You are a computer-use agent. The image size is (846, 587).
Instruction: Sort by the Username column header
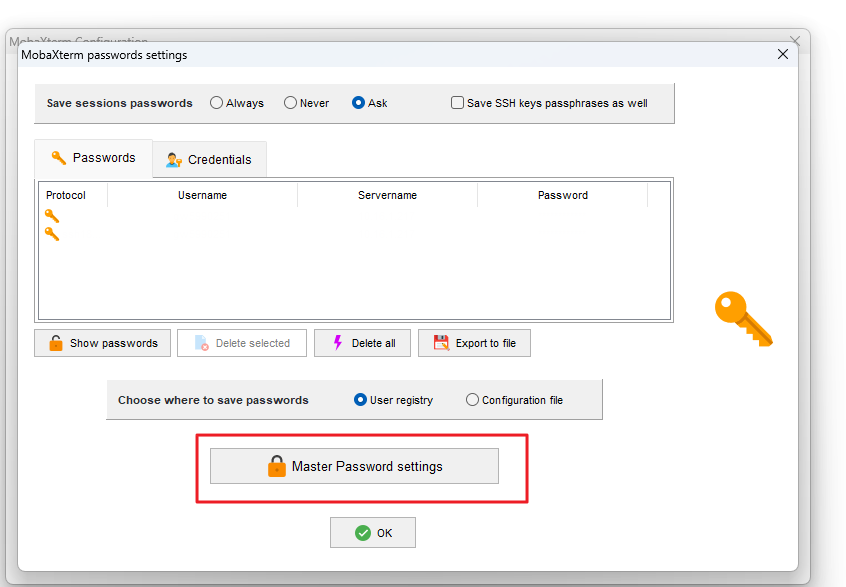pyautogui.click(x=202, y=195)
